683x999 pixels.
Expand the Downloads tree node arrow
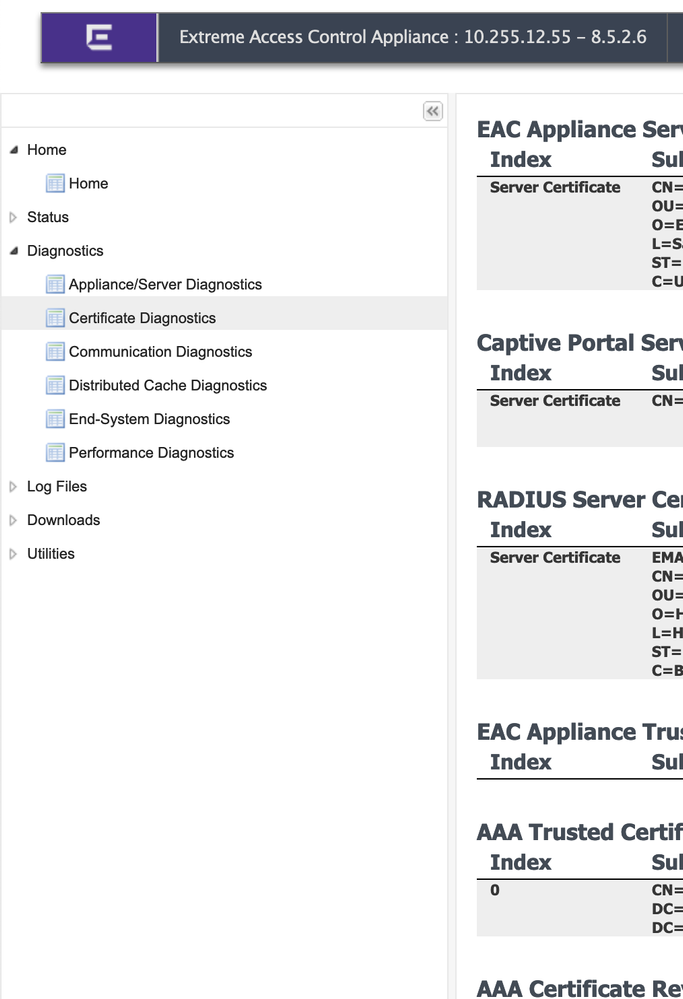pyautogui.click(x=13, y=521)
